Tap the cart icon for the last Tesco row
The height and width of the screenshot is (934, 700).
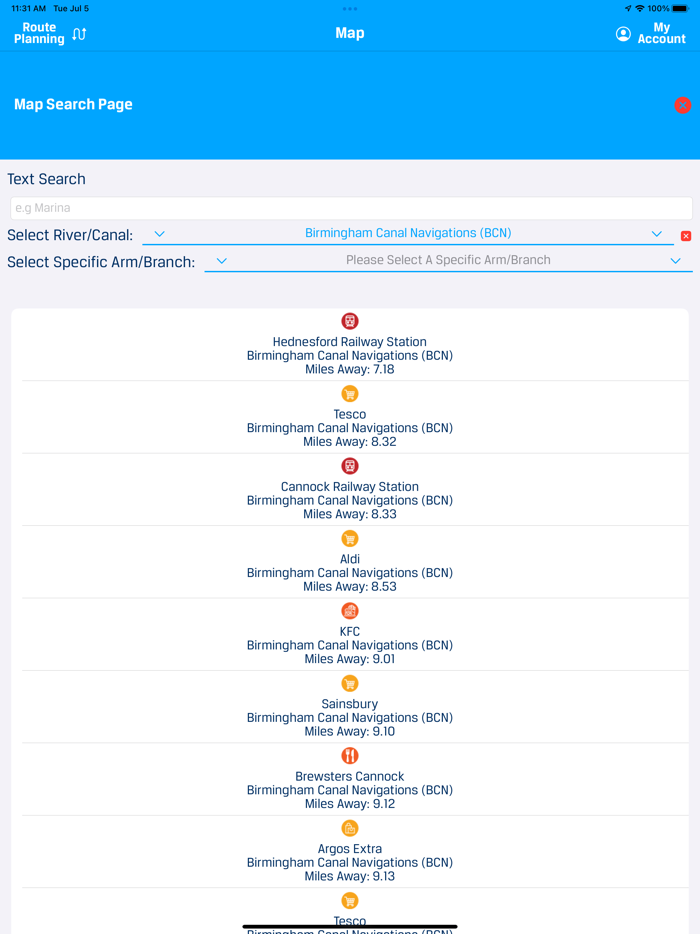[x=350, y=901]
